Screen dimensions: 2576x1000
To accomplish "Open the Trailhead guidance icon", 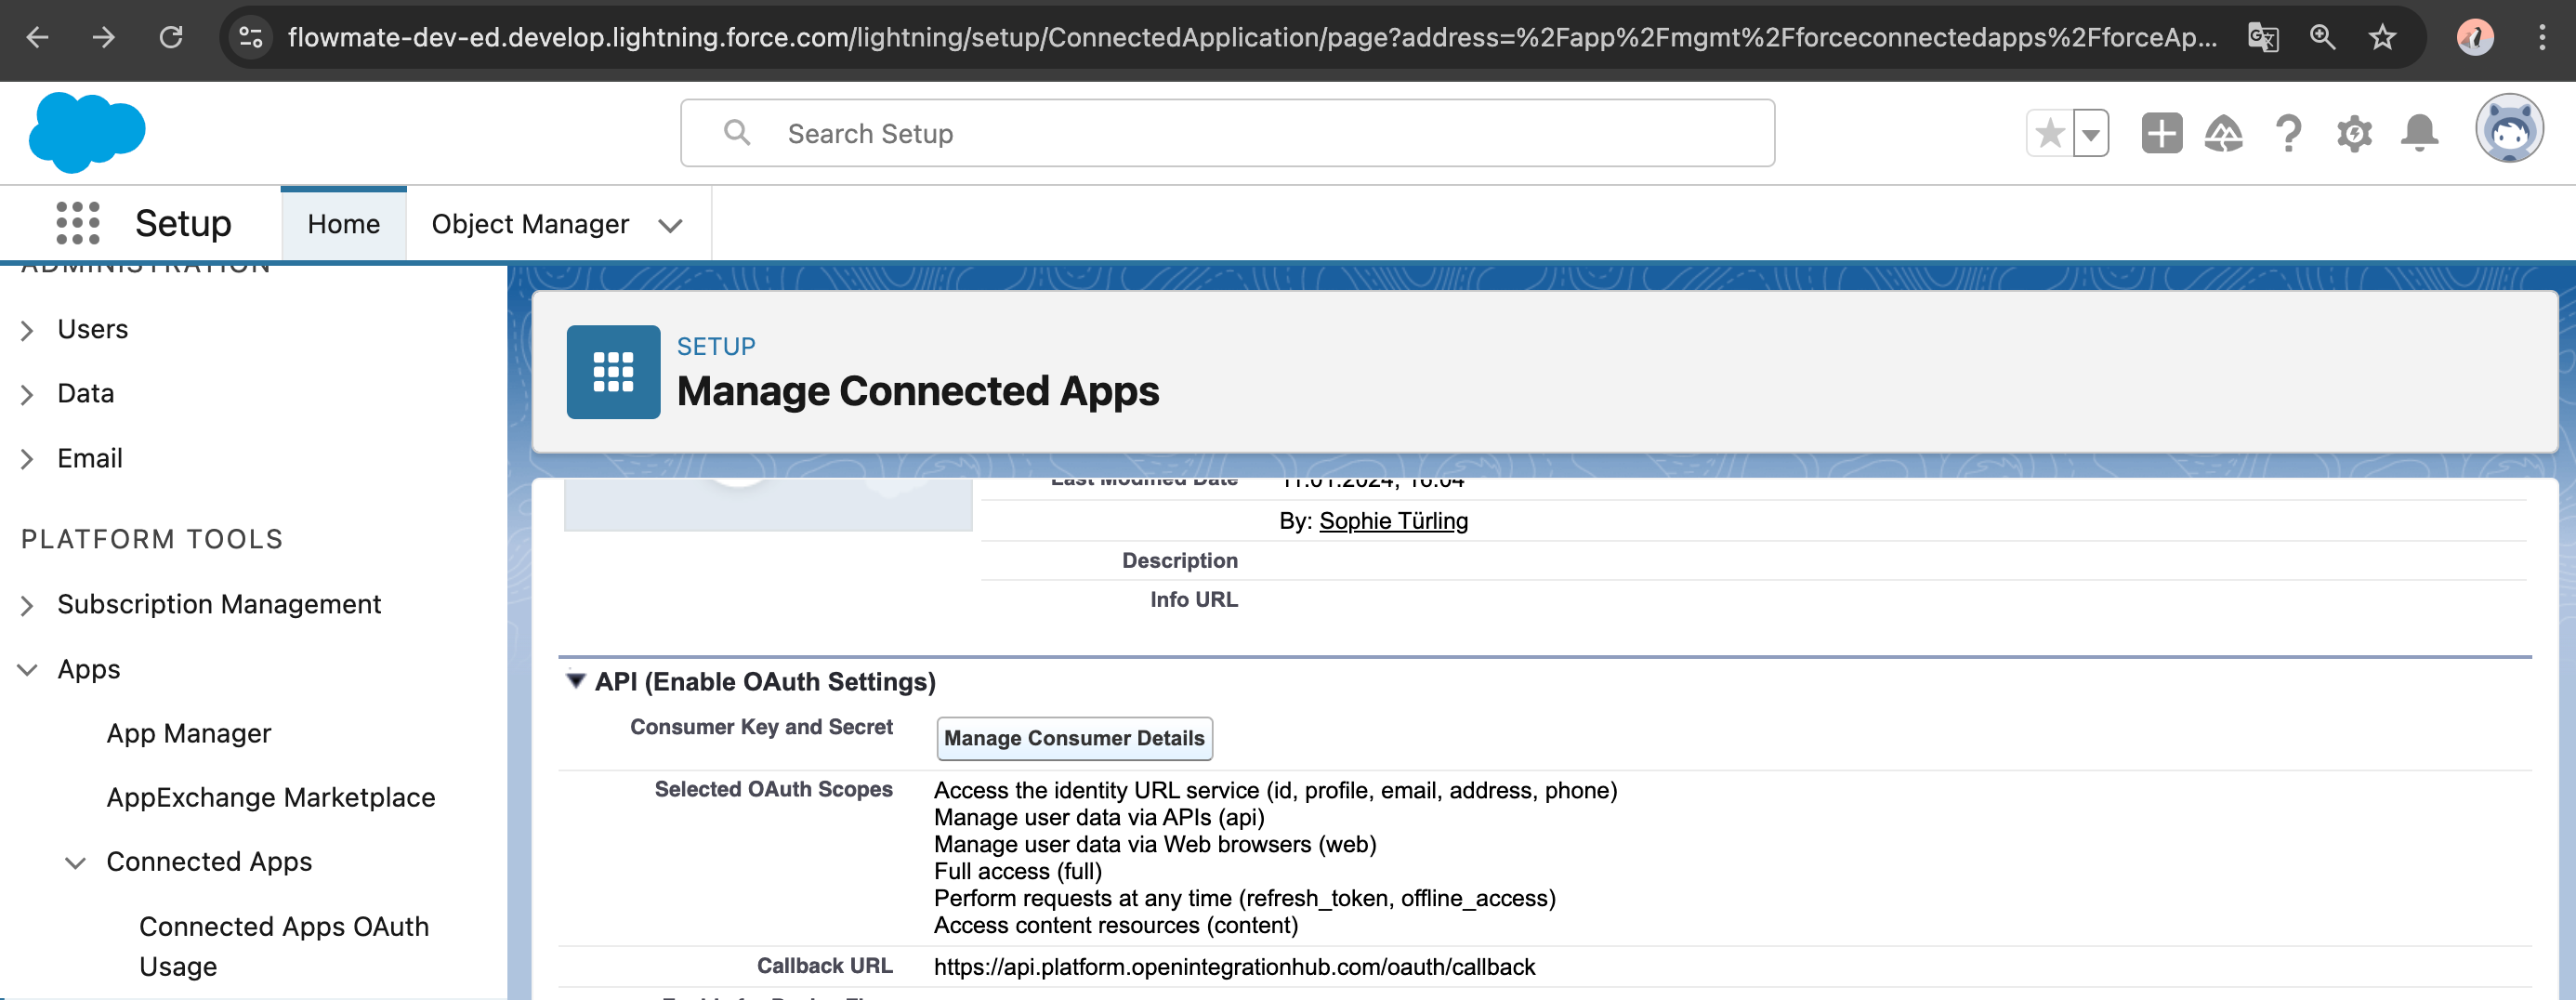I will click(2222, 133).
